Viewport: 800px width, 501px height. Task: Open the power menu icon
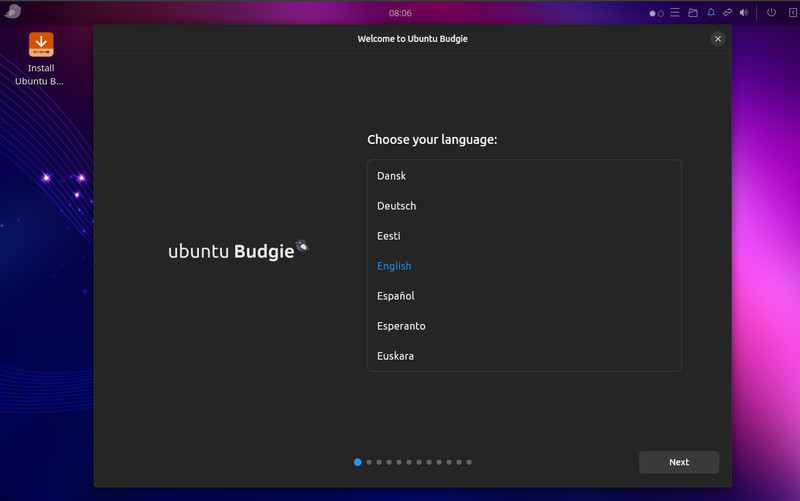[771, 13]
